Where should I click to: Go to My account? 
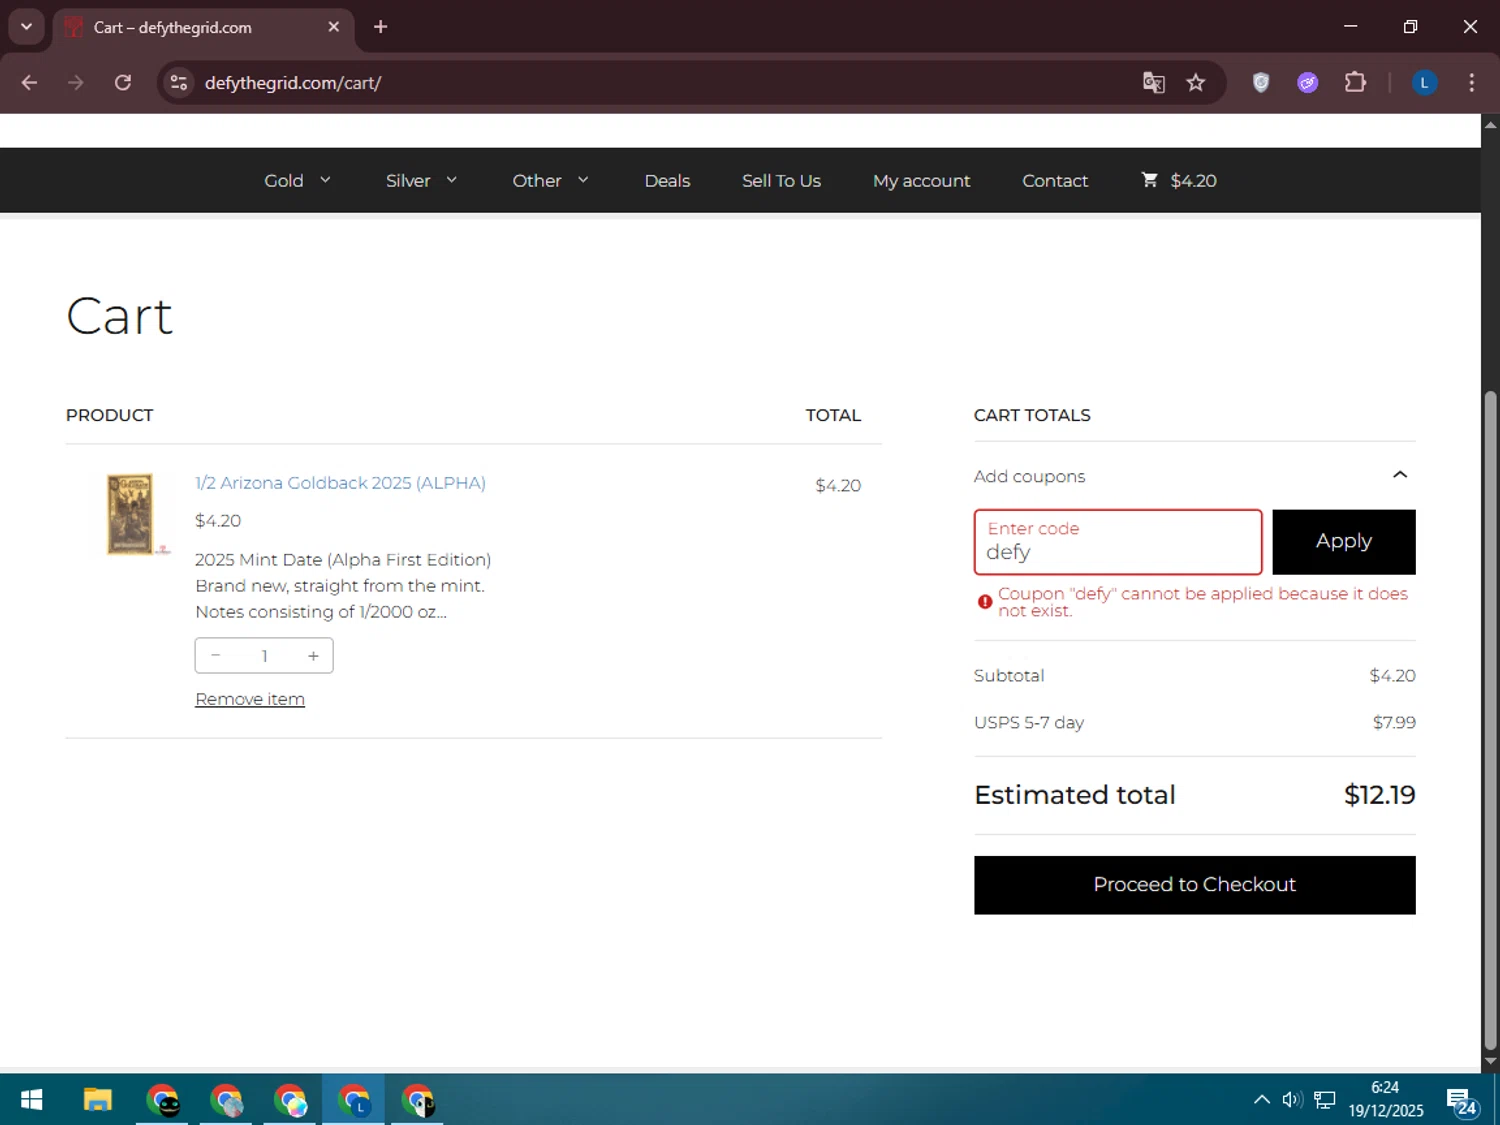pos(921,181)
